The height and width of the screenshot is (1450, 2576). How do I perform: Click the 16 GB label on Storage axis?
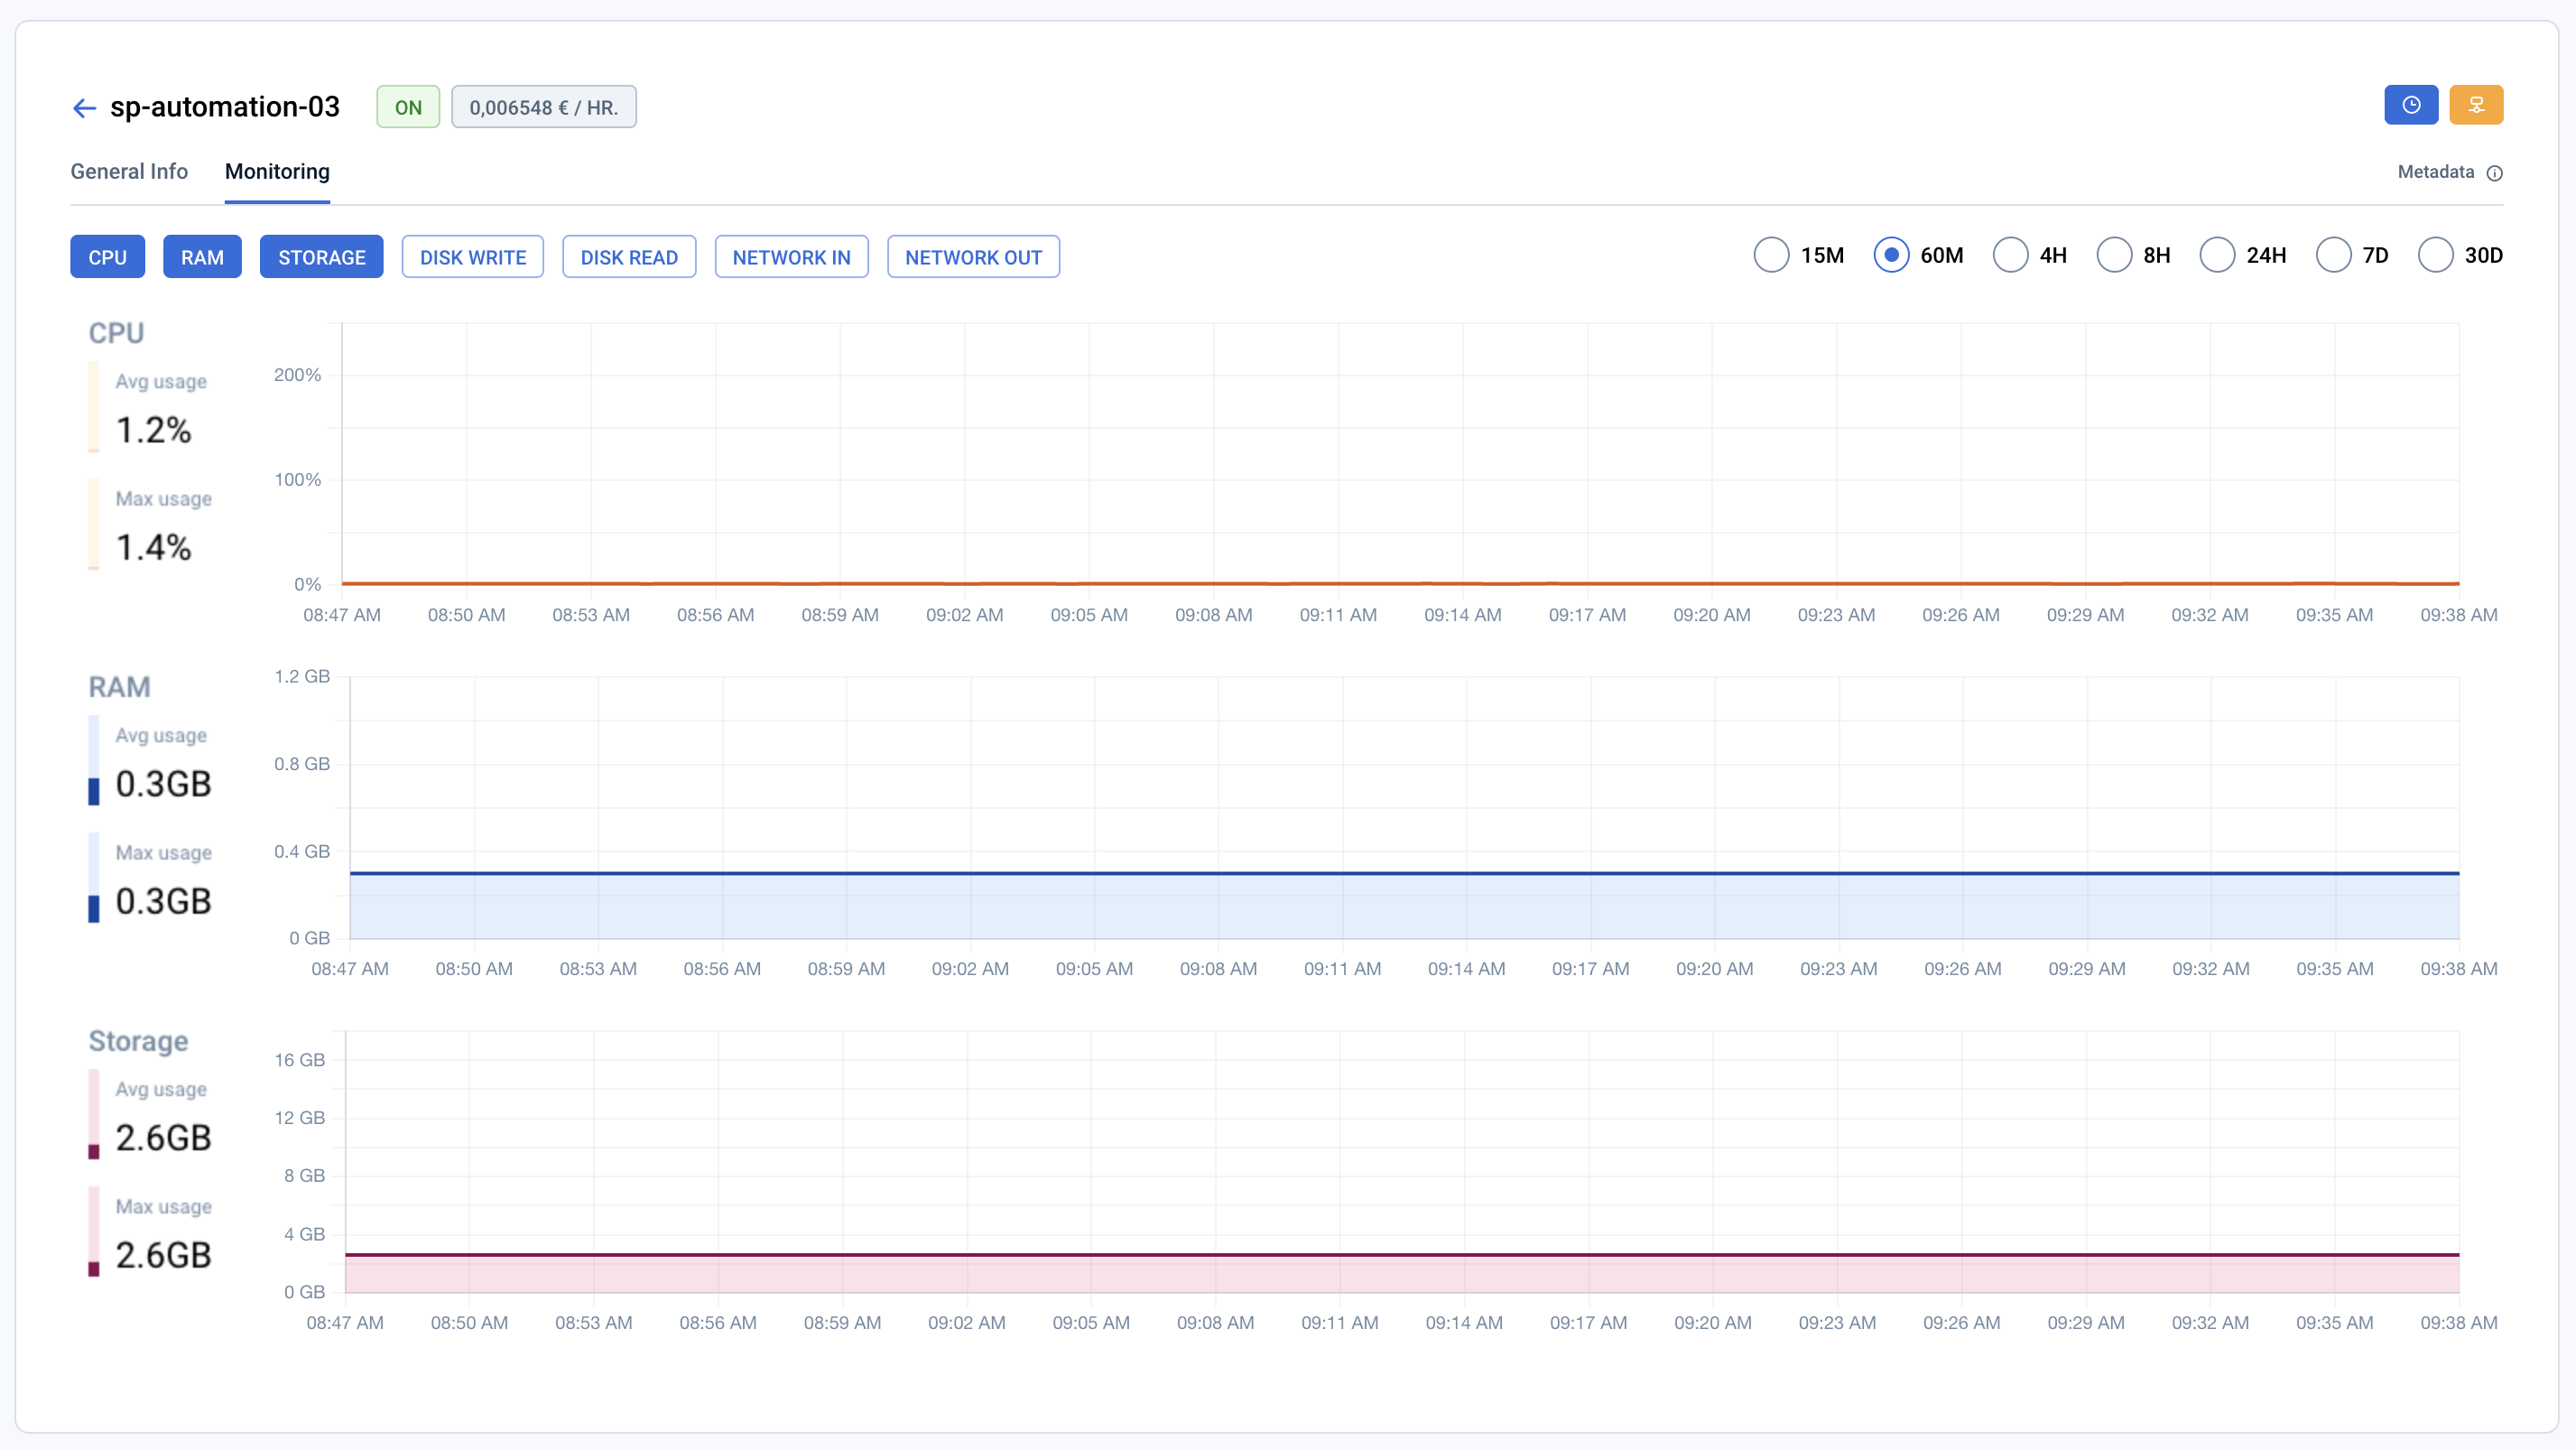(299, 1060)
